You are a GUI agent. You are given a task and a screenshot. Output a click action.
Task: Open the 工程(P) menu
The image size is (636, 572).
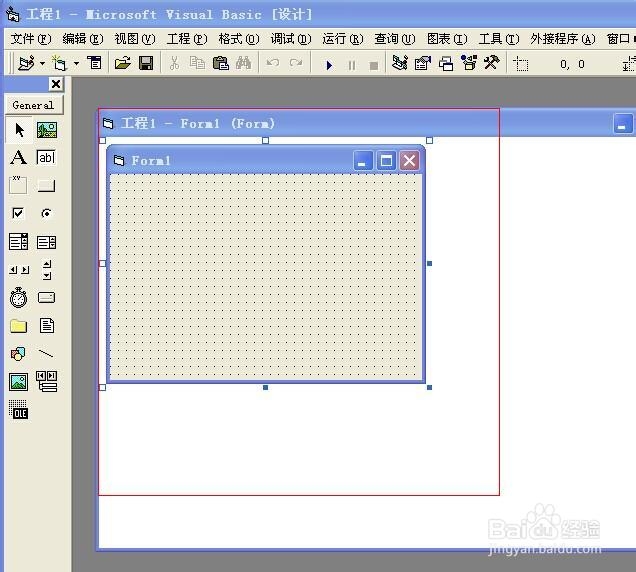pos(187,39)
